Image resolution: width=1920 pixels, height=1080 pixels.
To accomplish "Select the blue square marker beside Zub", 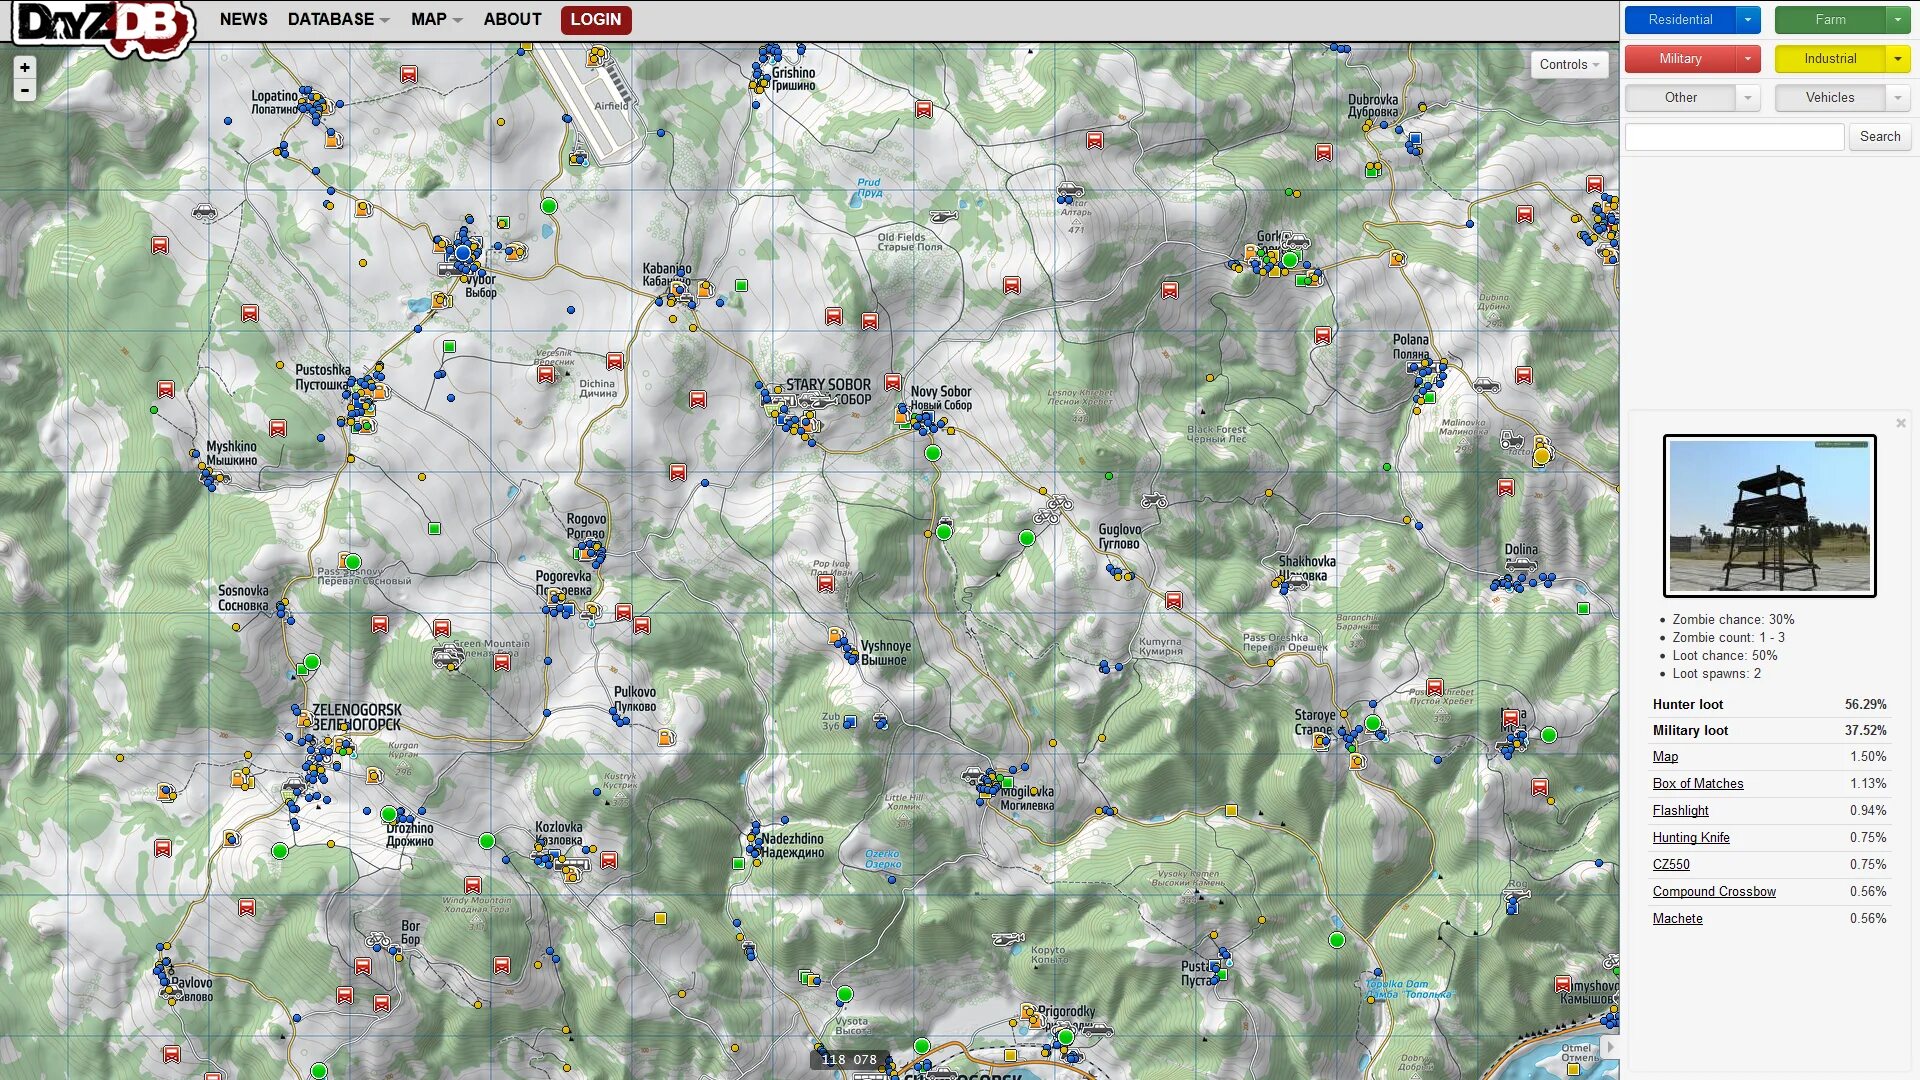I will pyautogui.click(x=850, y=721).
